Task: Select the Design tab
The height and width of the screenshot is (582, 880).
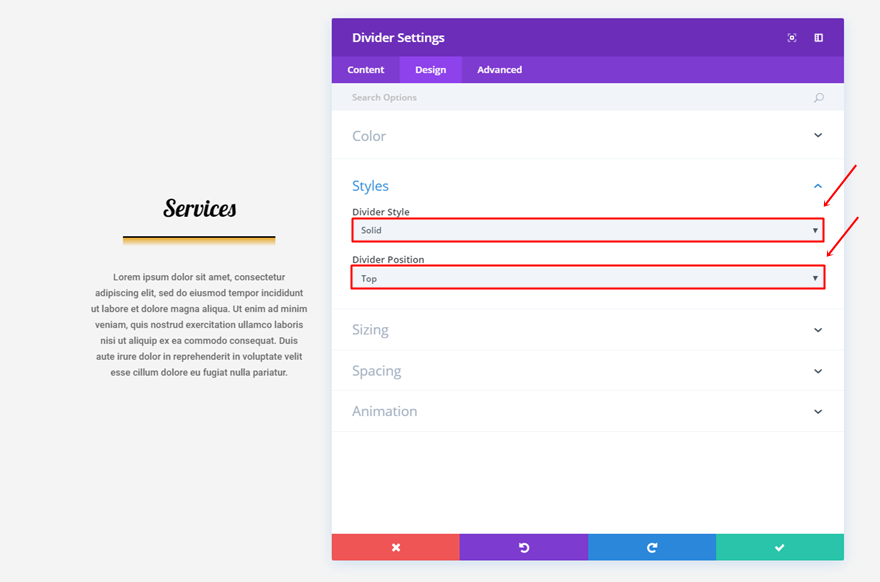Action: point(430,70)
